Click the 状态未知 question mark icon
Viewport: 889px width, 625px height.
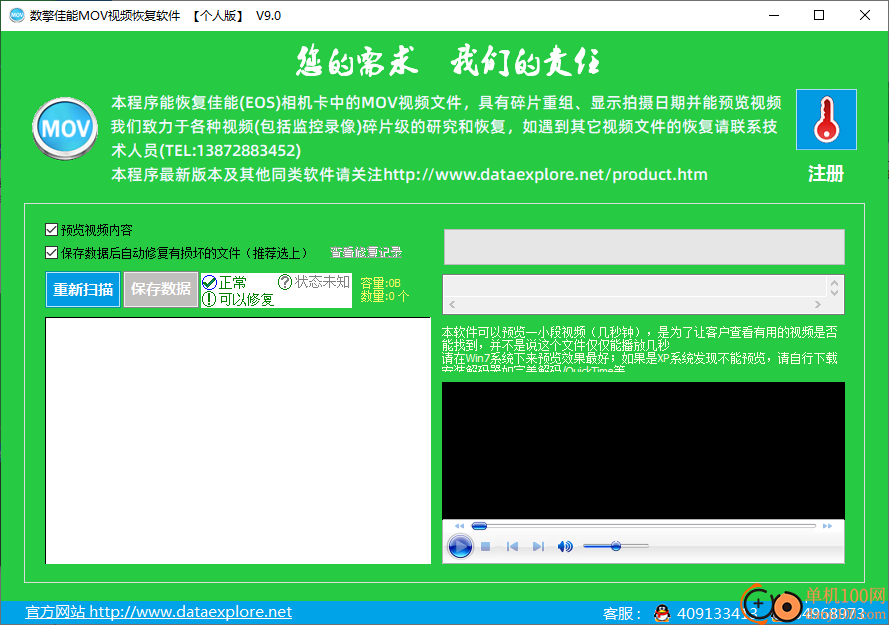click(285, 282)
